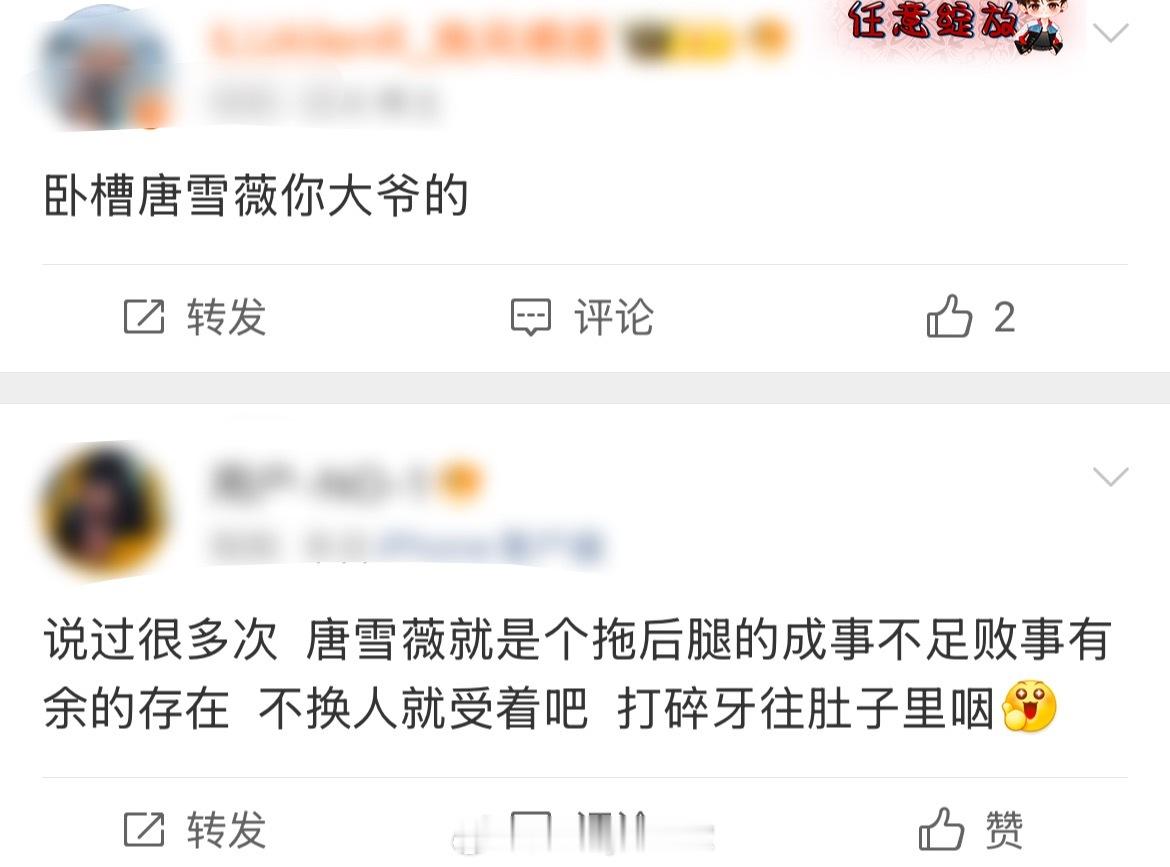Open post text 卧槽唐雪薇你大爷的
The height and width of the screenshot is (867, 1170).
(256, 196)
